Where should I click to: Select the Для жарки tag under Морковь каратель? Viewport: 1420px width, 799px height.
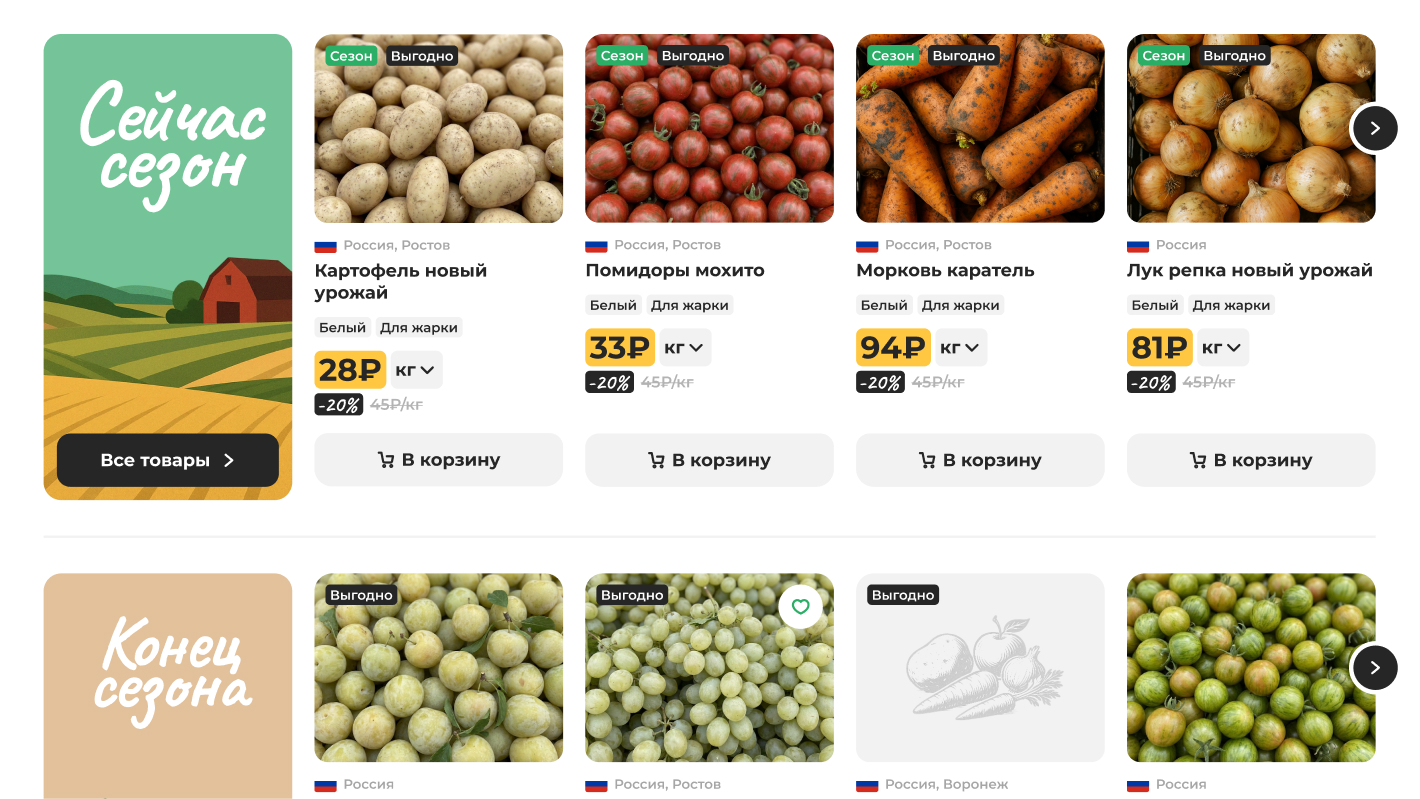(x=961, y=305)
